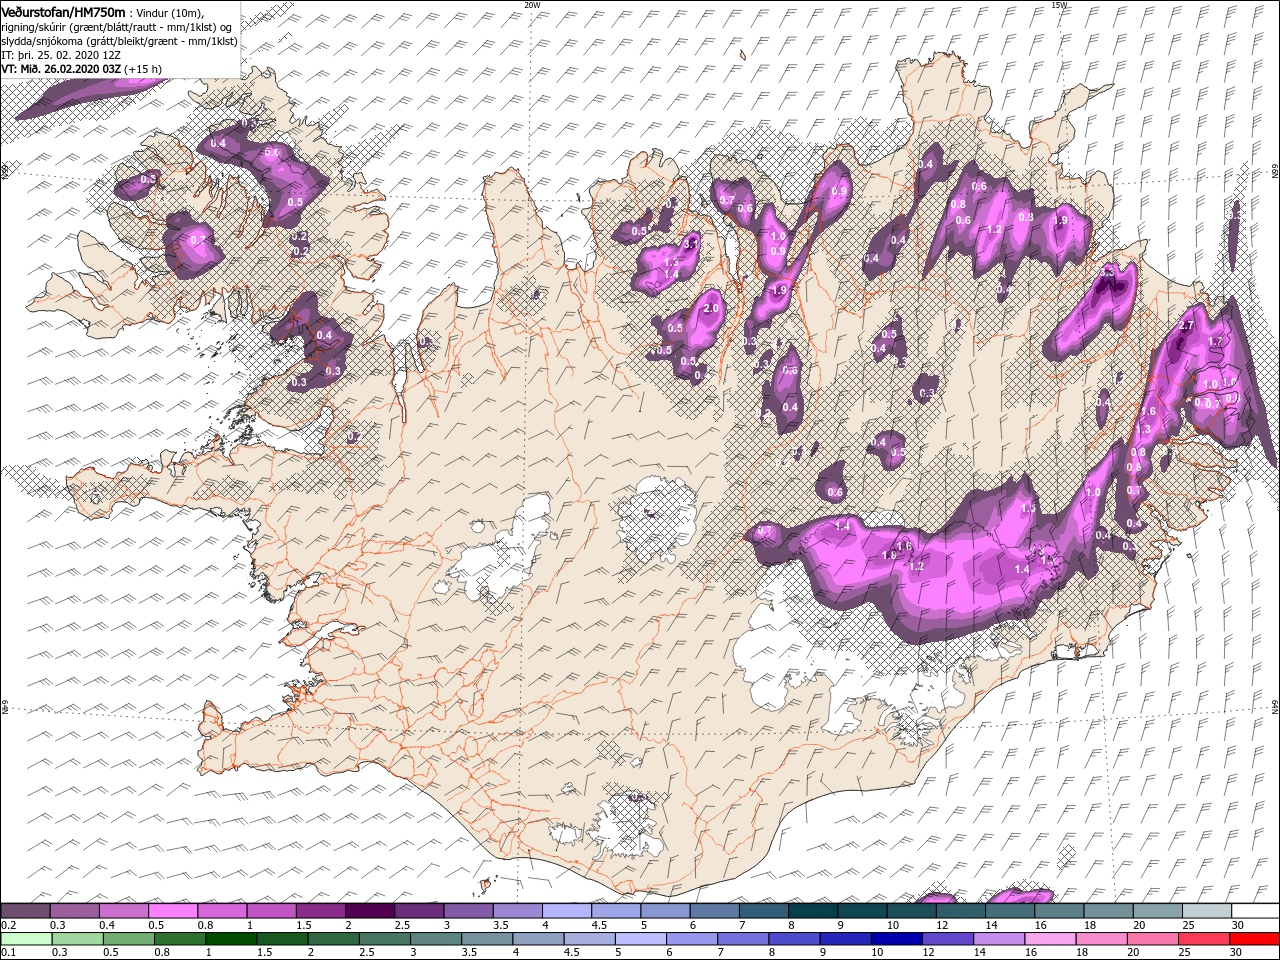The height and width of the screenshot is (960, 1280).
Task: Click the light periwinkle 4 mm snow legend swatch
Action: tap(566, 910)
